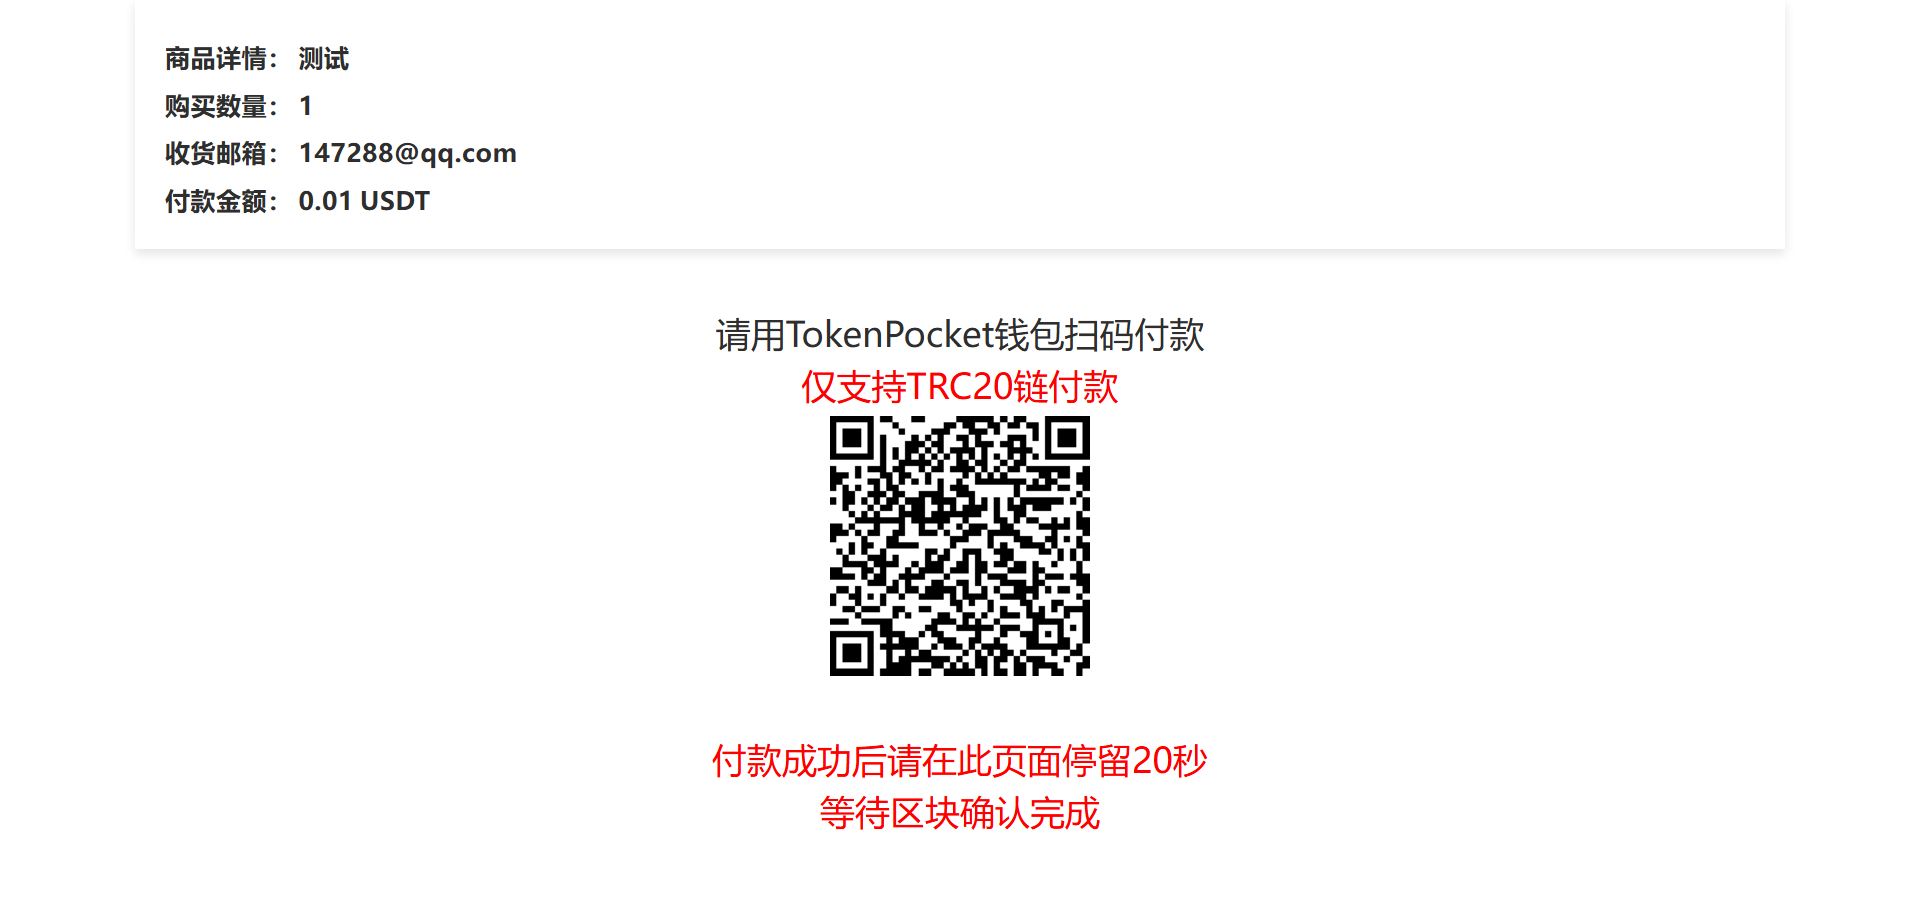Viewport: 1919px width, 916px height.
Task: Click the small alignment square in QR code
Action: [1049, 635]
